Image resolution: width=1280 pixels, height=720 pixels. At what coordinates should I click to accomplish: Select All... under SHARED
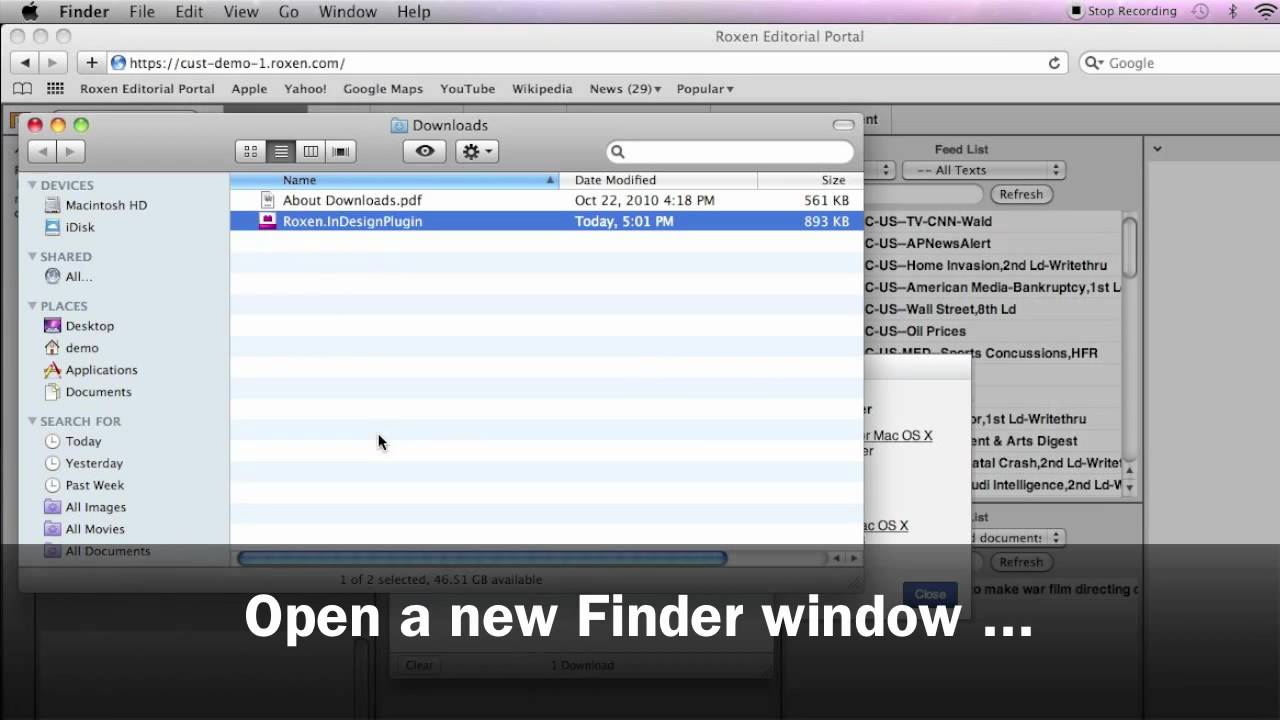68,277
